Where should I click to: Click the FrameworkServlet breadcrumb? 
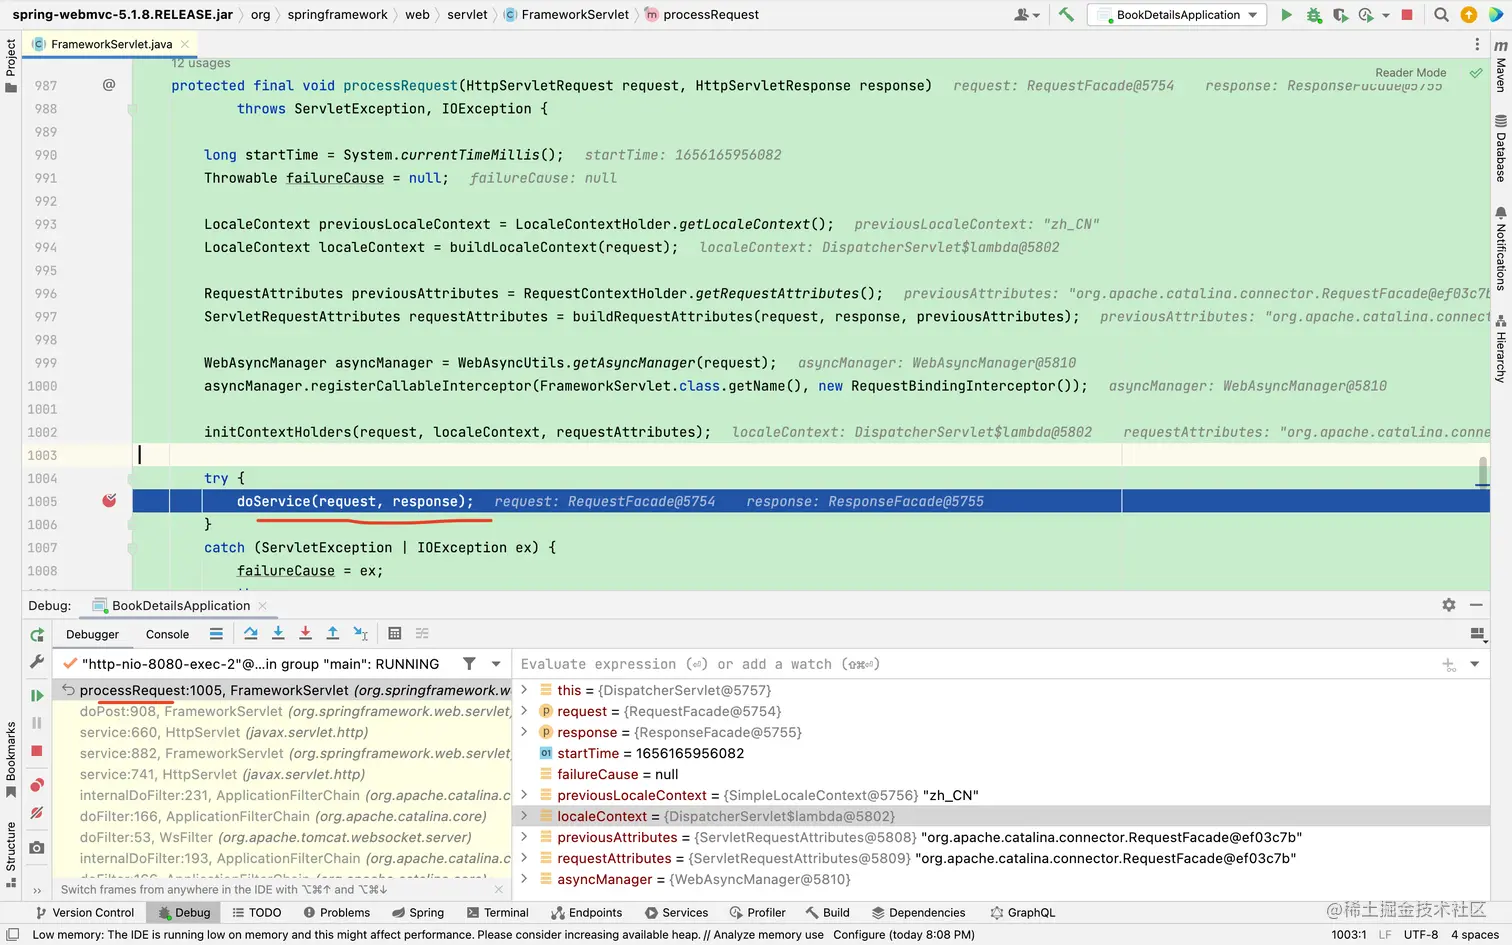567,15
